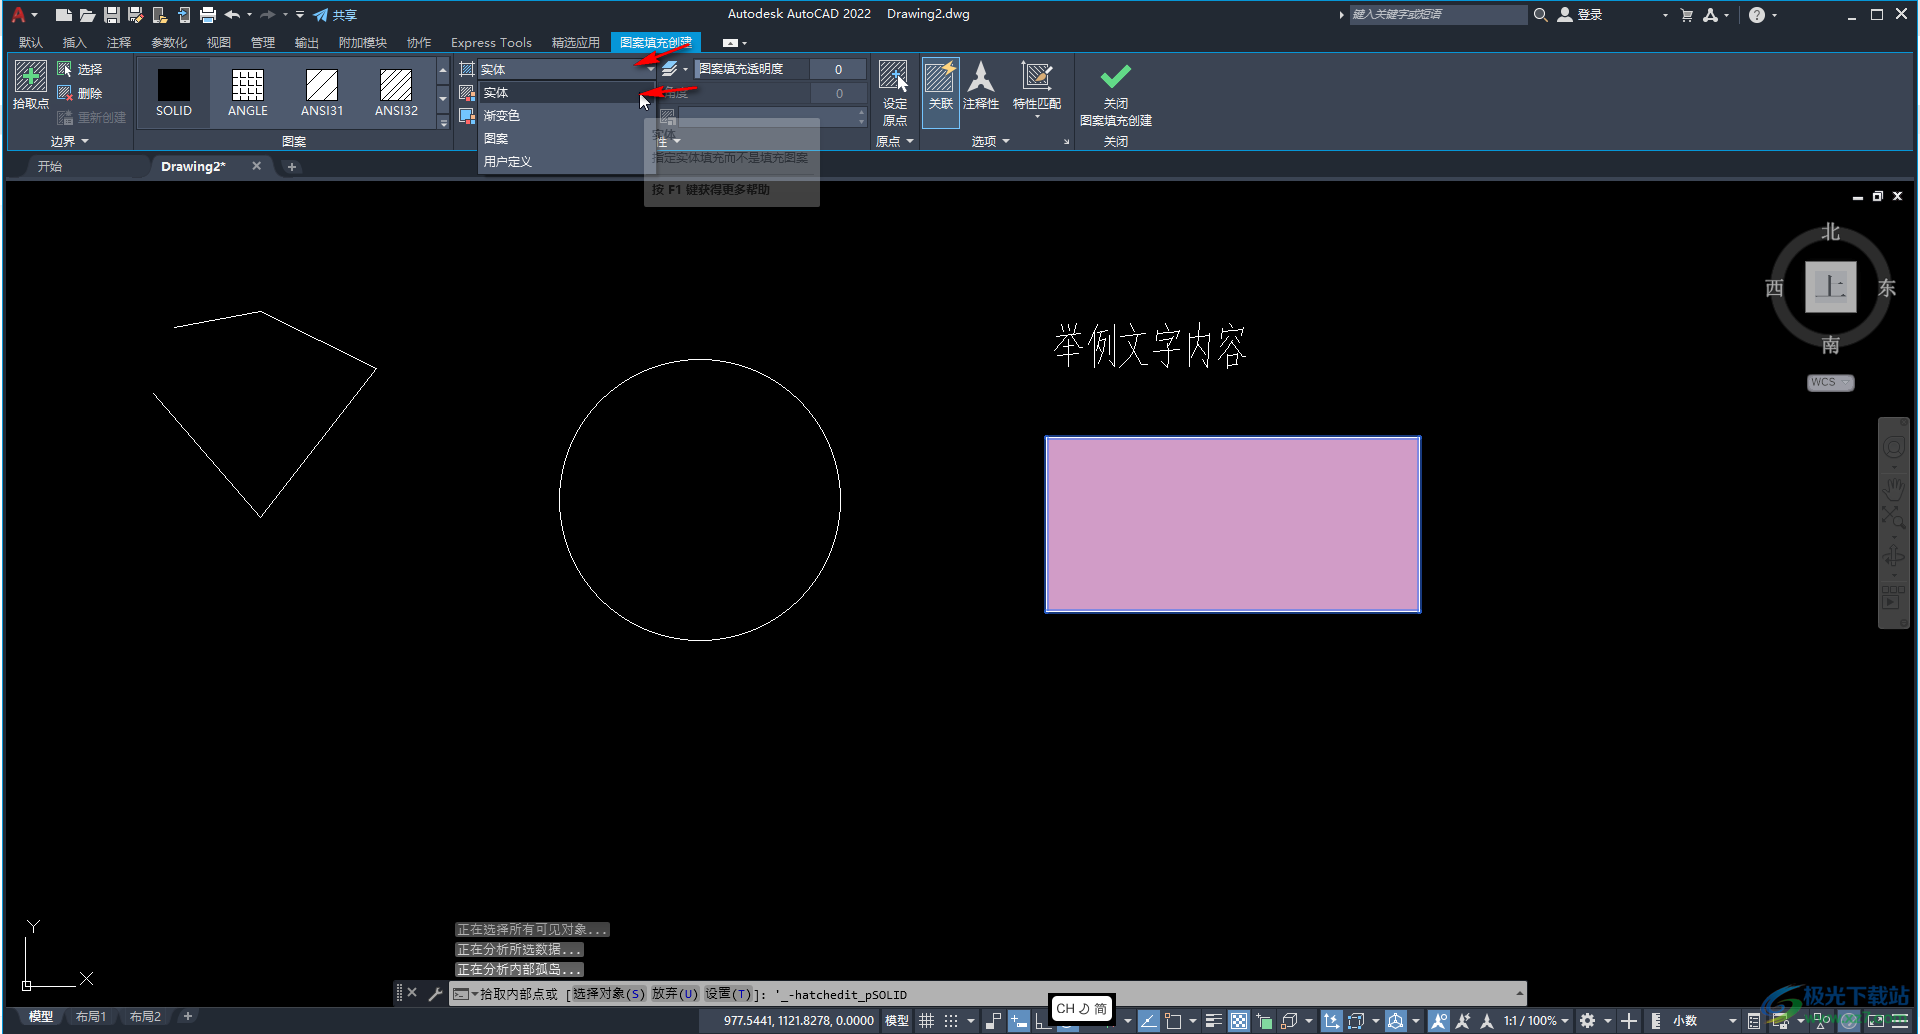
Task: Toggle the Associative (关联) hatch option
Action: coord(940,92)
